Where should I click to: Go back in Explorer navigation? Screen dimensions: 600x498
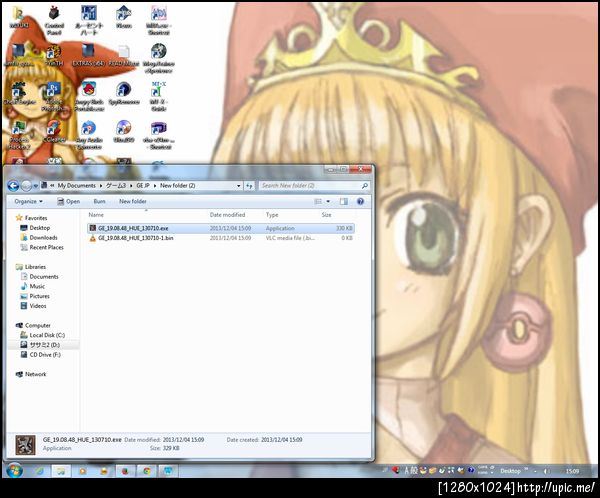click(x=13, y=186)
